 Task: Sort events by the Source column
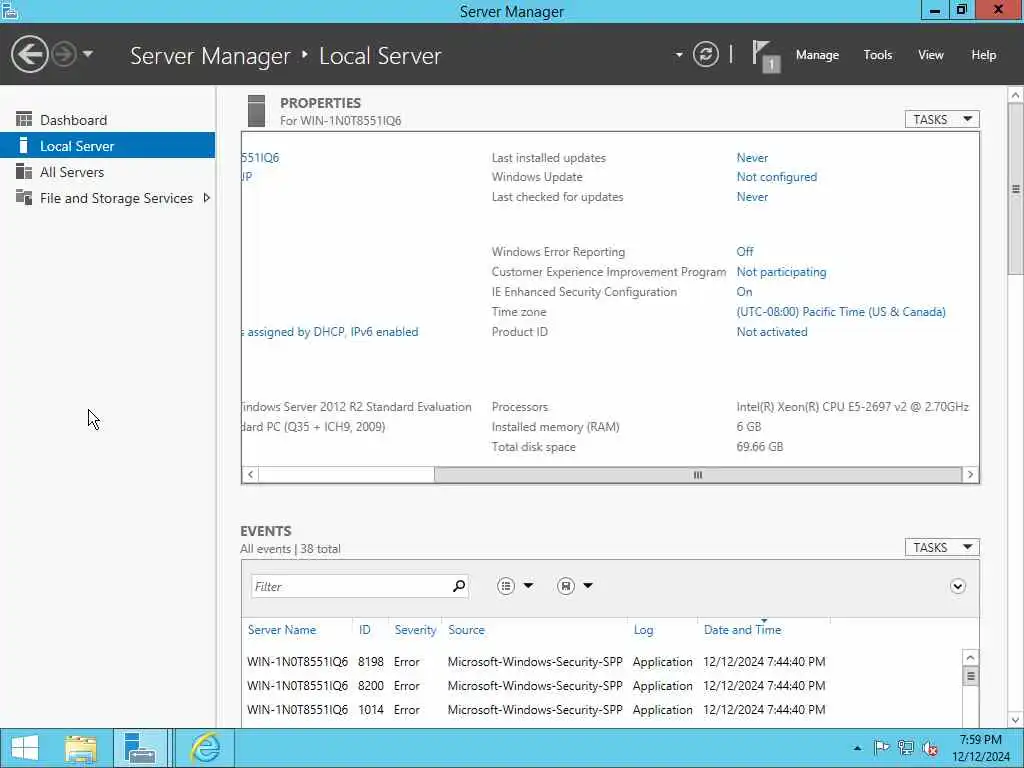pyautogui.click(x=466, y=630)
